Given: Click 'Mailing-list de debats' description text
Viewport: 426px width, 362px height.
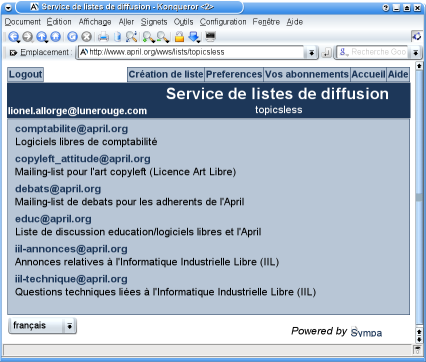Looking at the screenshot, I should pos(130,202).
